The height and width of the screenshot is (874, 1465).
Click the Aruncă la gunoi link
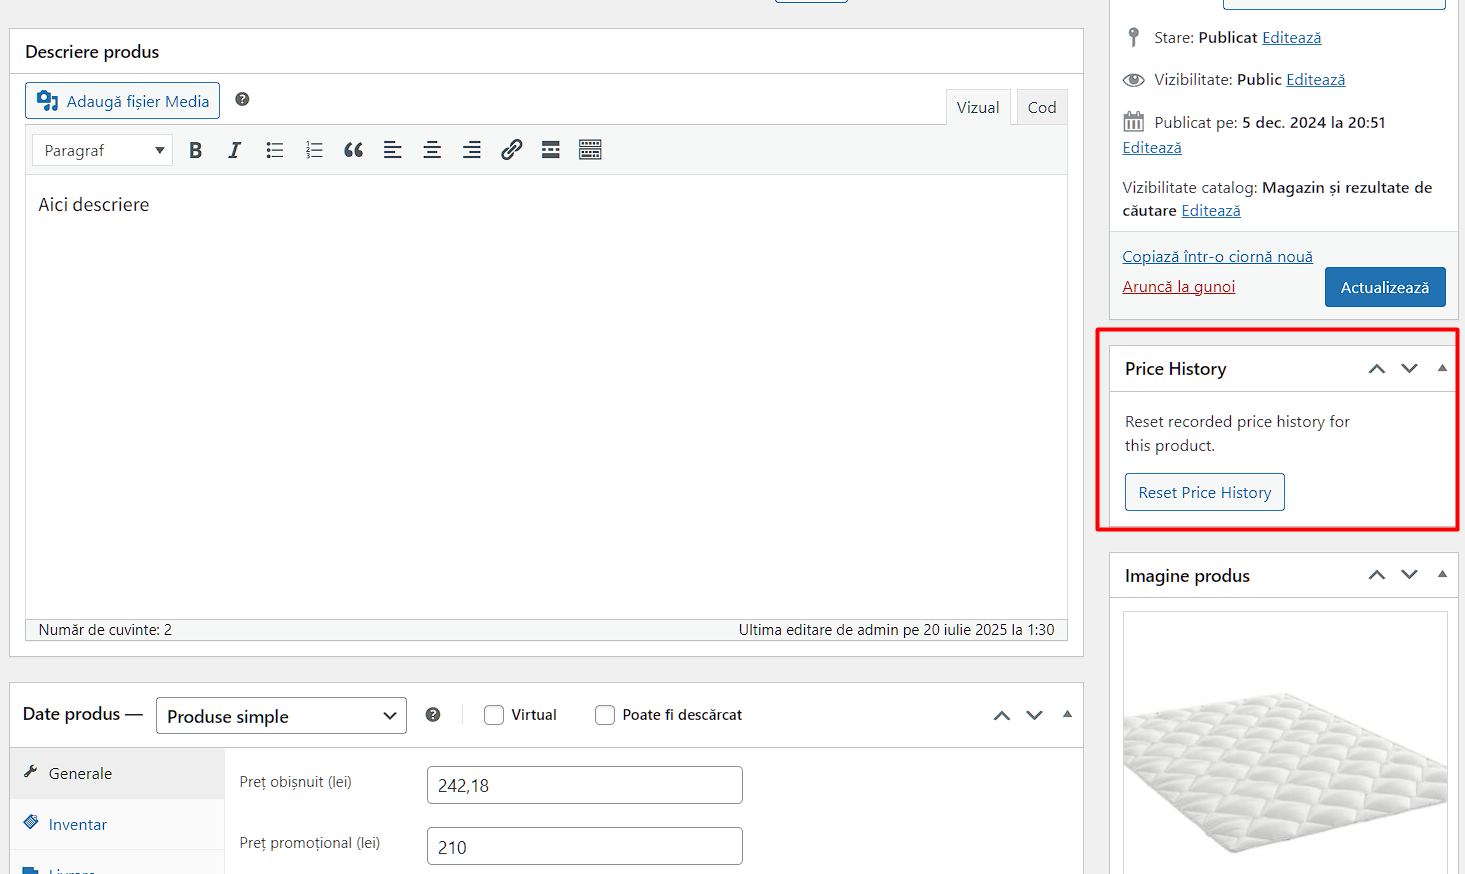click(x=1178, y=287)
